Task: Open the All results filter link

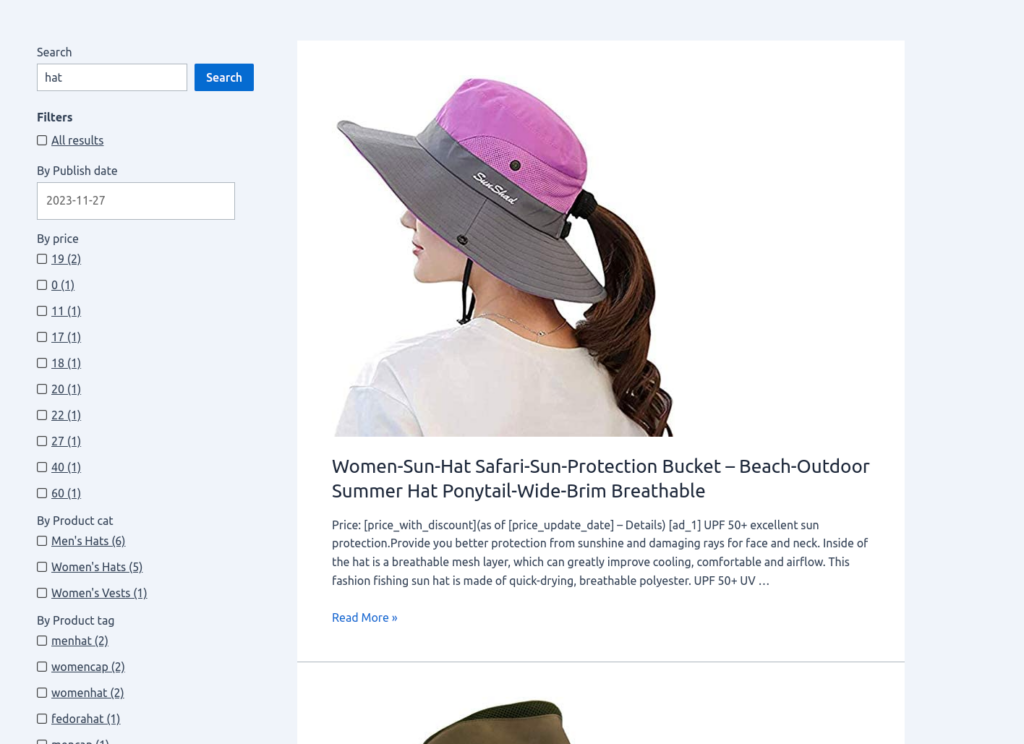Action: pyautogui.click(x=77, y=140)
